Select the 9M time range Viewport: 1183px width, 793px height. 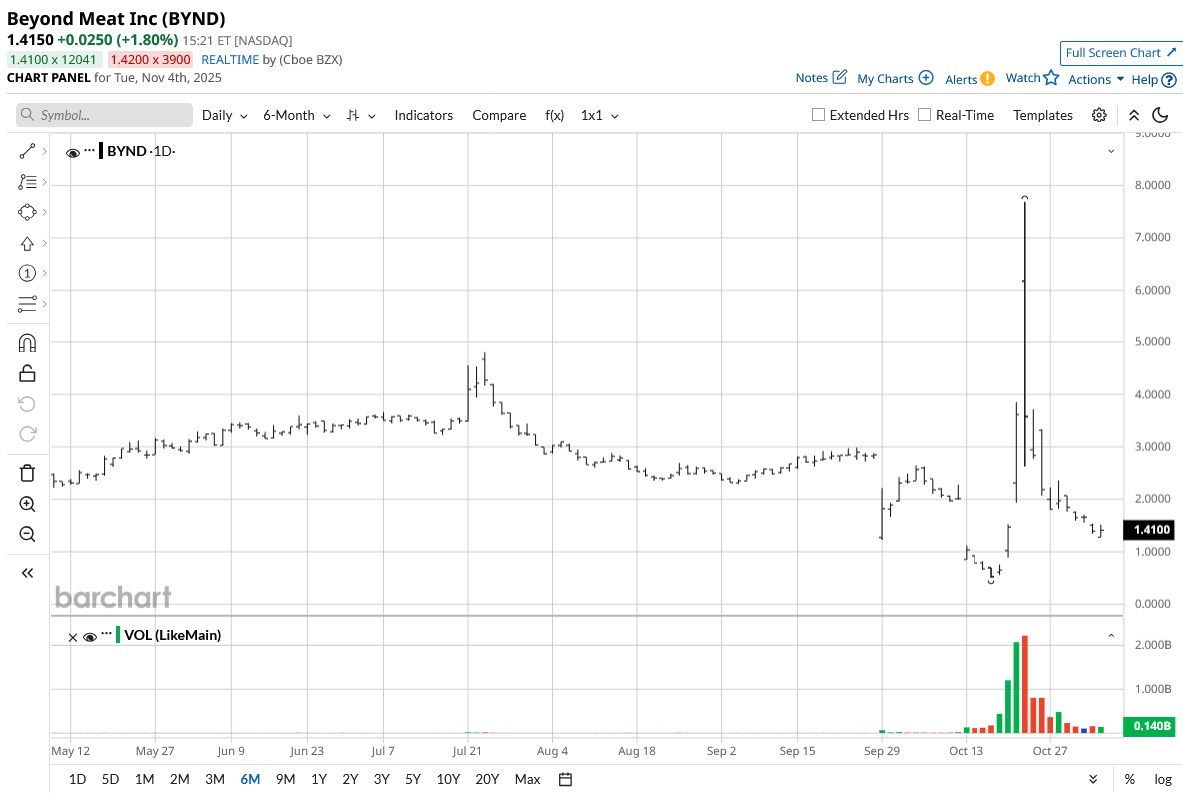[285, 779]
